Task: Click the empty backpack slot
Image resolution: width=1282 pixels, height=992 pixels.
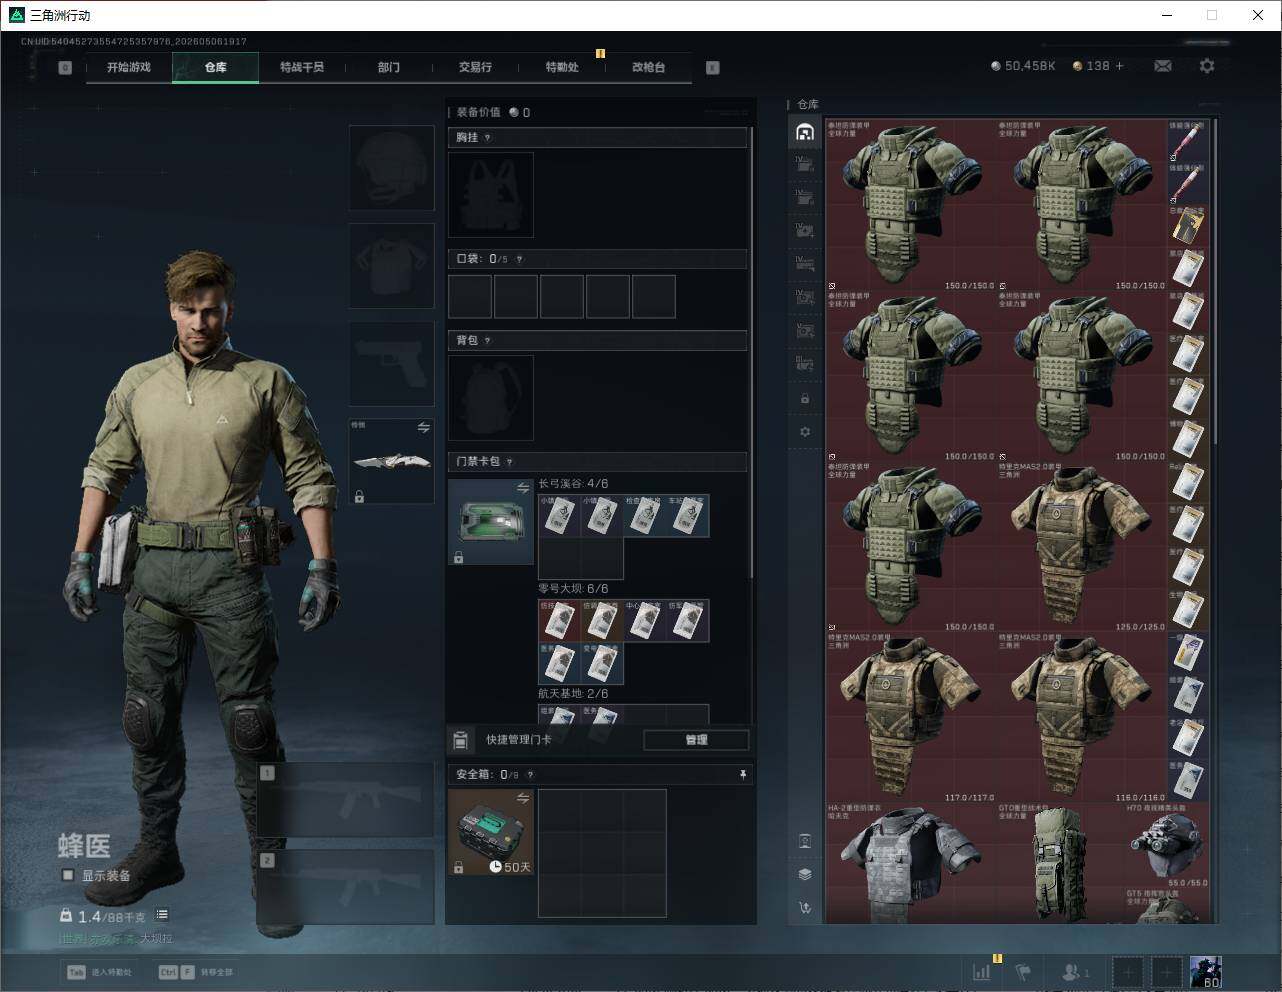Action: pos(491,398)
